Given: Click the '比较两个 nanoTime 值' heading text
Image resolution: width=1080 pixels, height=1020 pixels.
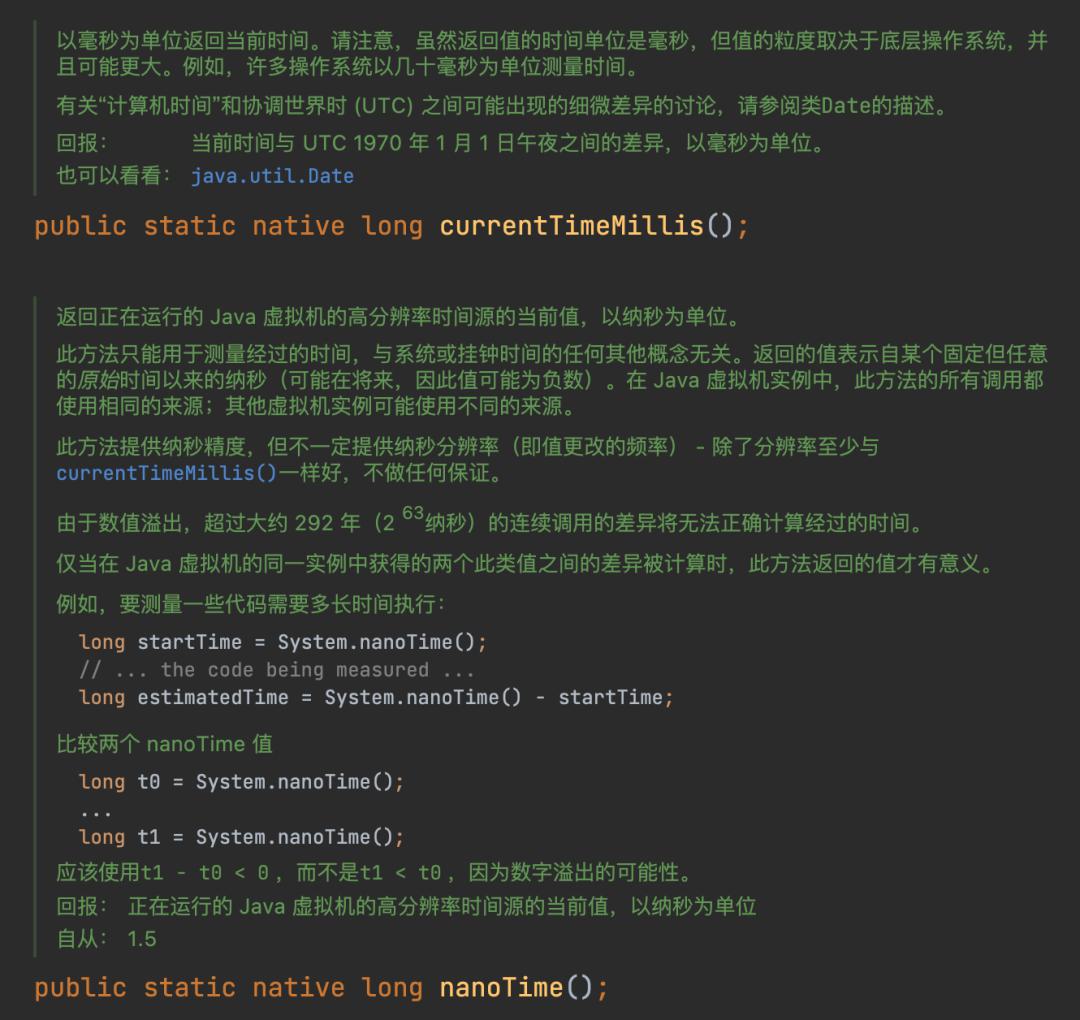Looking at the screenshot, I should coord(165,744).
